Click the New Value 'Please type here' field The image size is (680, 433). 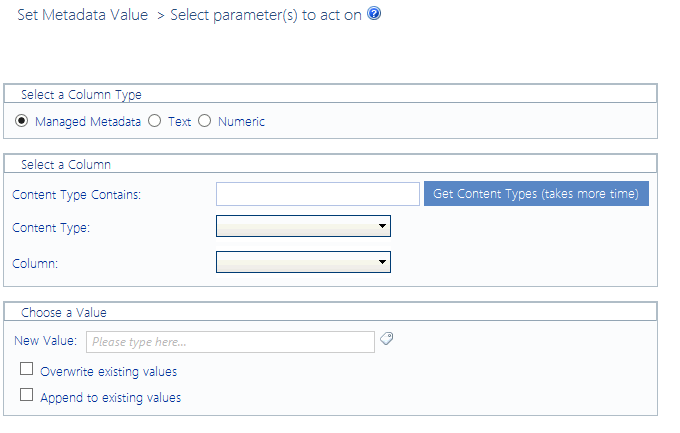coord(230,342)
